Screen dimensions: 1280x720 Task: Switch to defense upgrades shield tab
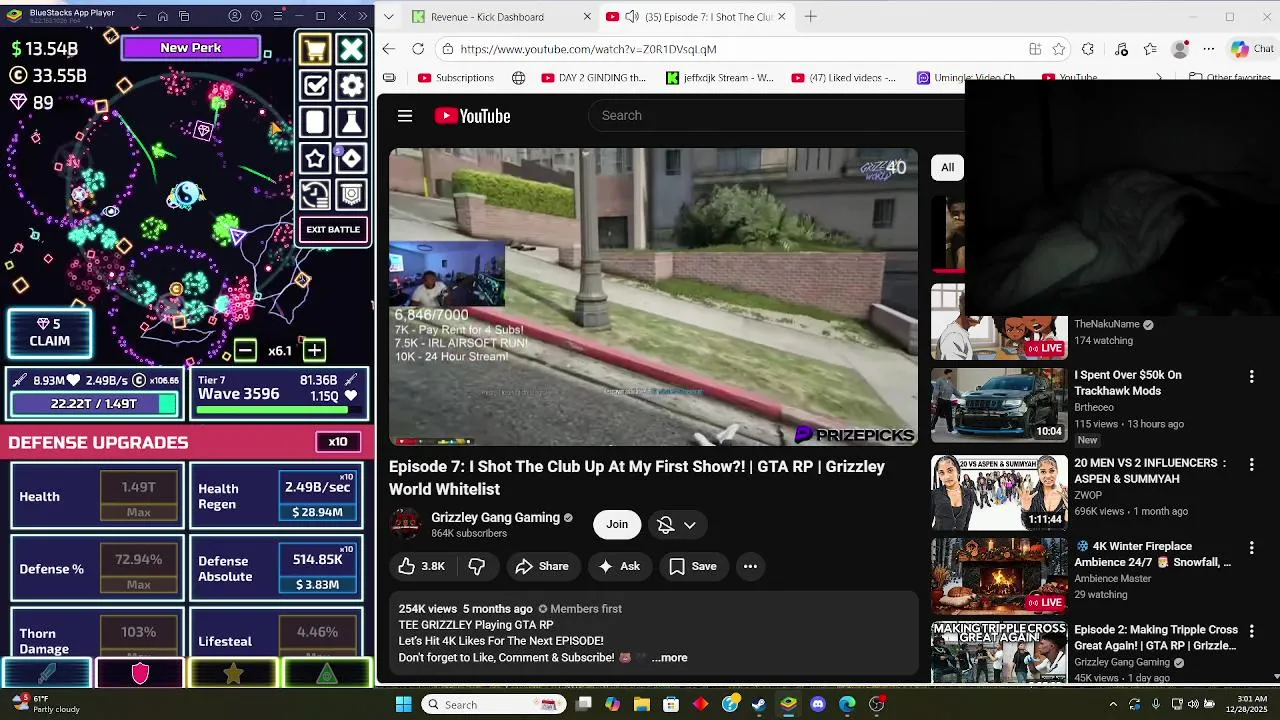(140, 674)
